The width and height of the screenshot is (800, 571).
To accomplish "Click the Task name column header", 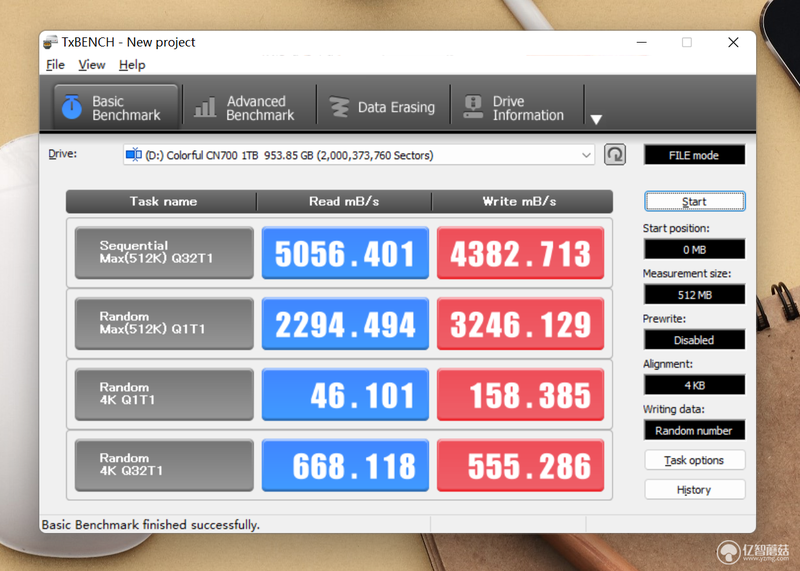I will coord(162,202).
